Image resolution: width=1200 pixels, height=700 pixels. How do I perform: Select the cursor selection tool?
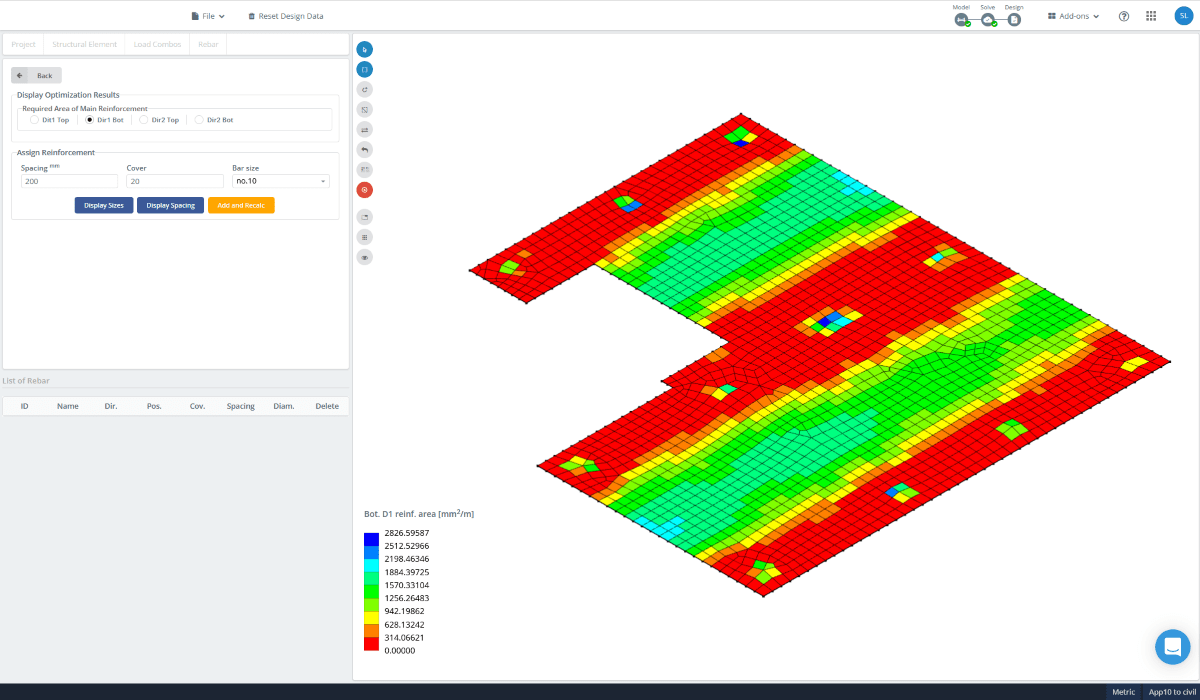click(364, 48)
